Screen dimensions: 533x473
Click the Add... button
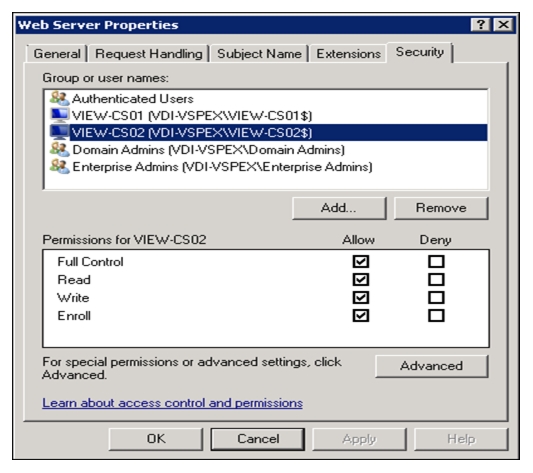tap(339, 208)
